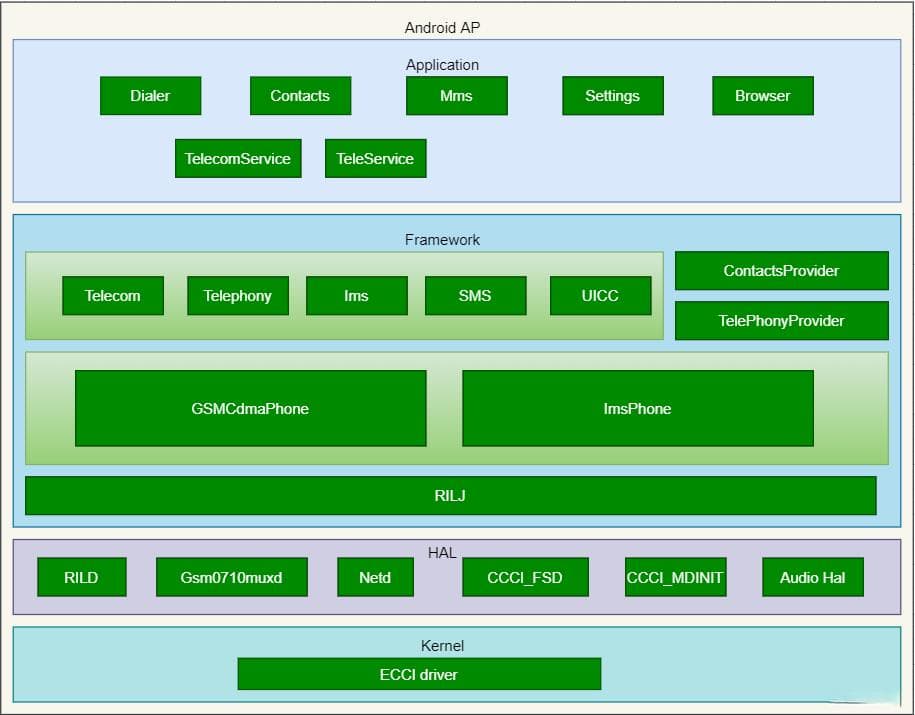Select the TelecomService block
The height and width of the screenshot is (715, 915).
pos(238,158)
